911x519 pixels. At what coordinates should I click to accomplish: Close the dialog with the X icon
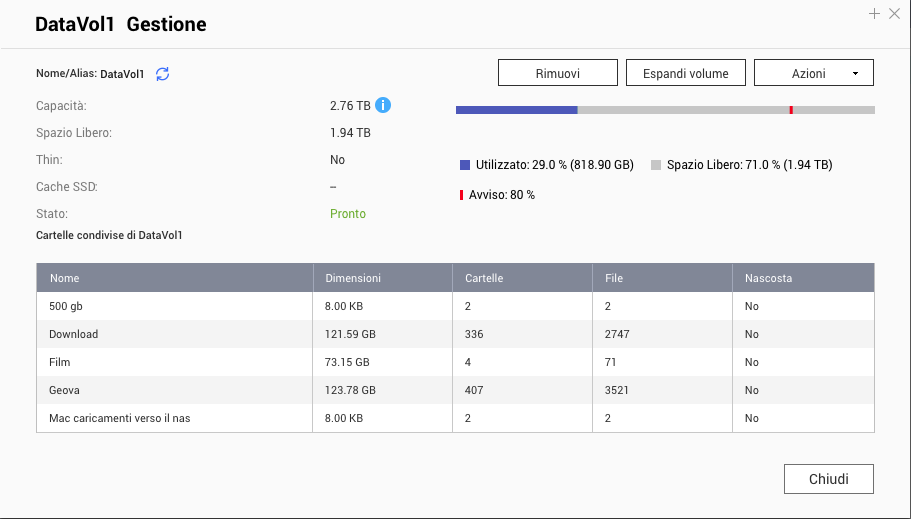(894, 14)
